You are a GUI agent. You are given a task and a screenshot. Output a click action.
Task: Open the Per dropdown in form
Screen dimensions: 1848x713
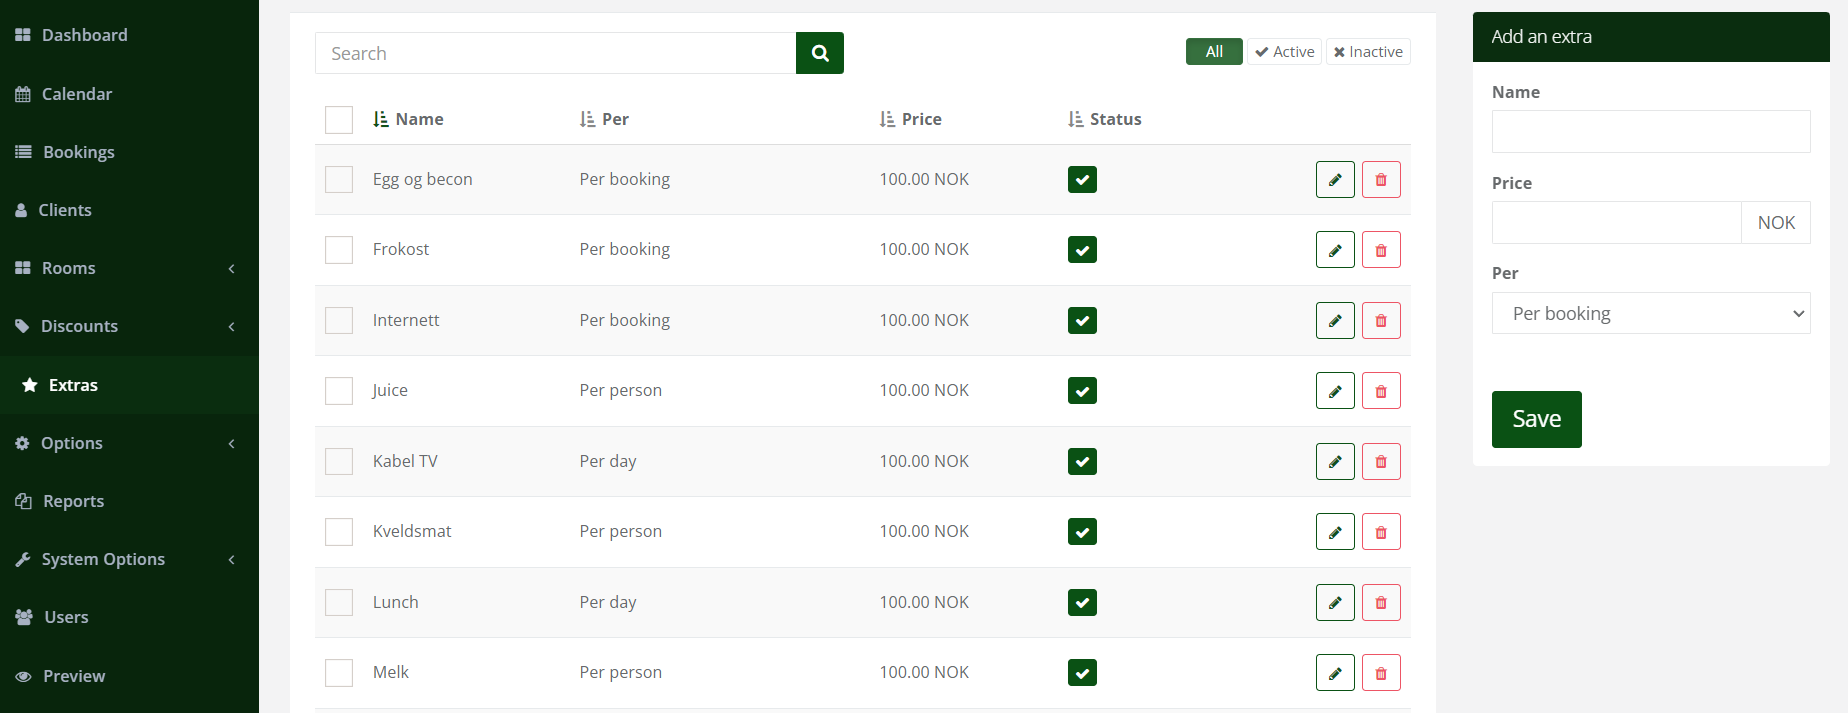pos(1650,314)
